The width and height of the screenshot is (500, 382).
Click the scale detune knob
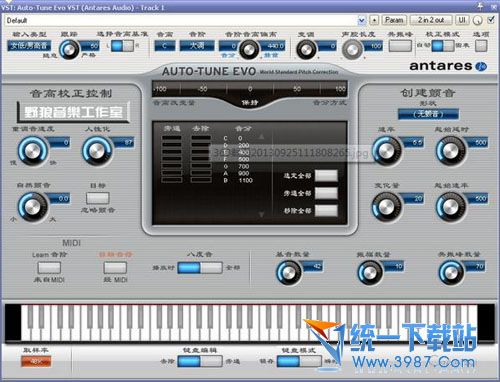[249, 50]
